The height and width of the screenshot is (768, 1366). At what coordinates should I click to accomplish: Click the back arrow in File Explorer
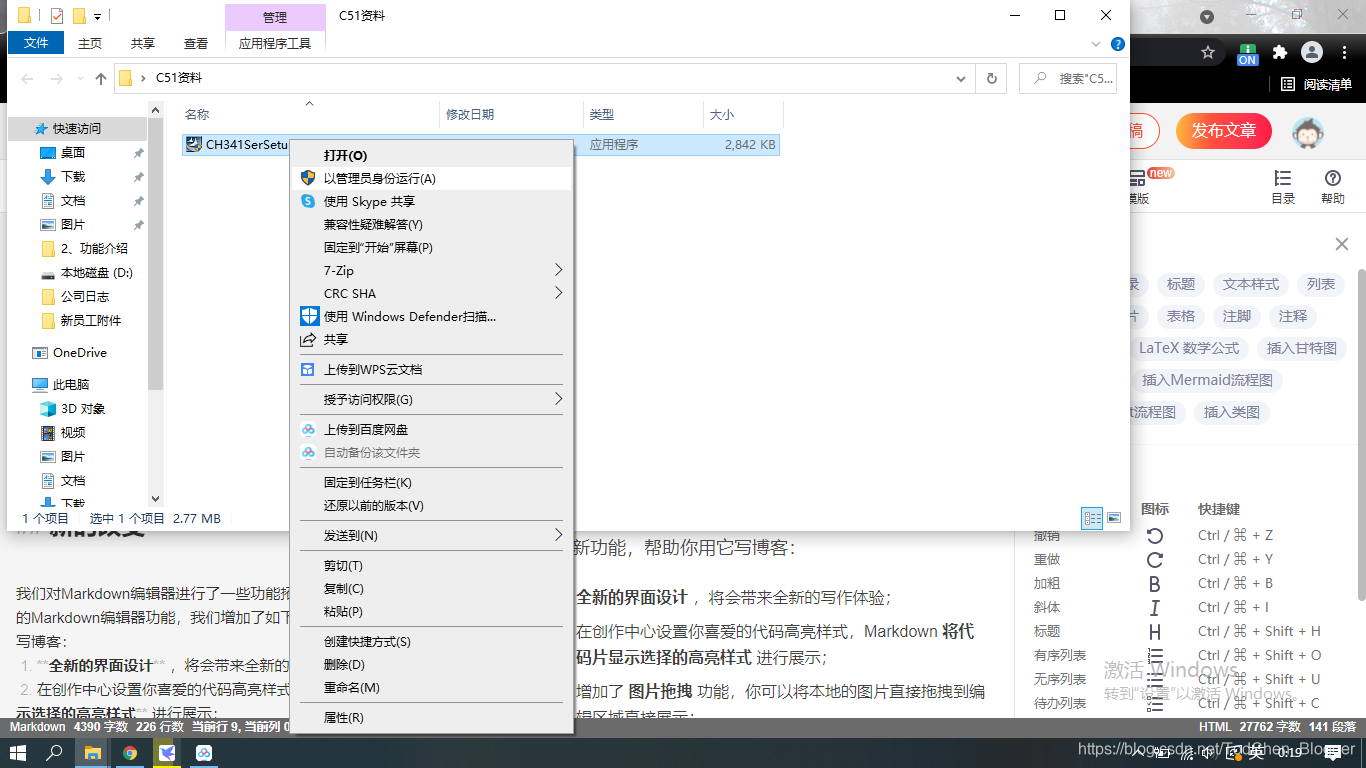[27, 78]
